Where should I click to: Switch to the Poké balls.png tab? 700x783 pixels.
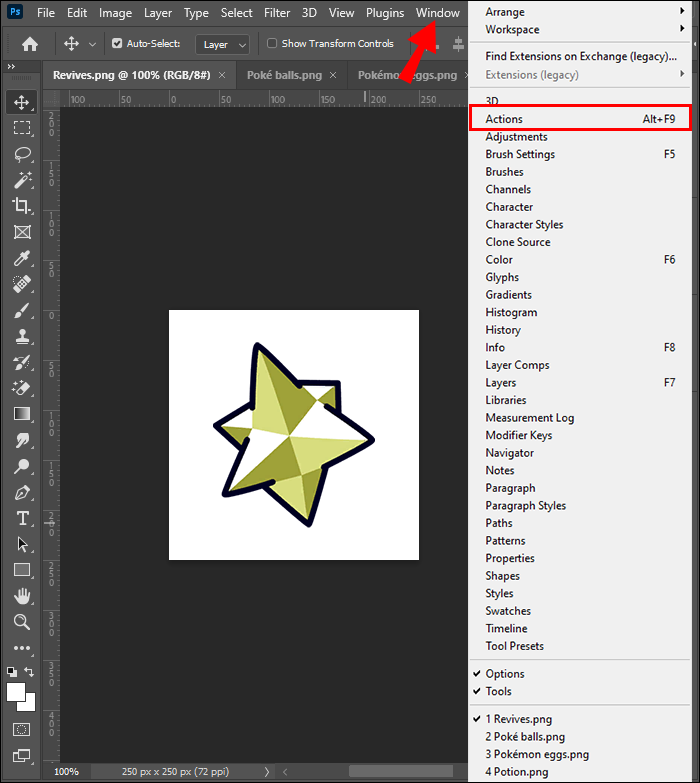click(x=285, y=75)
